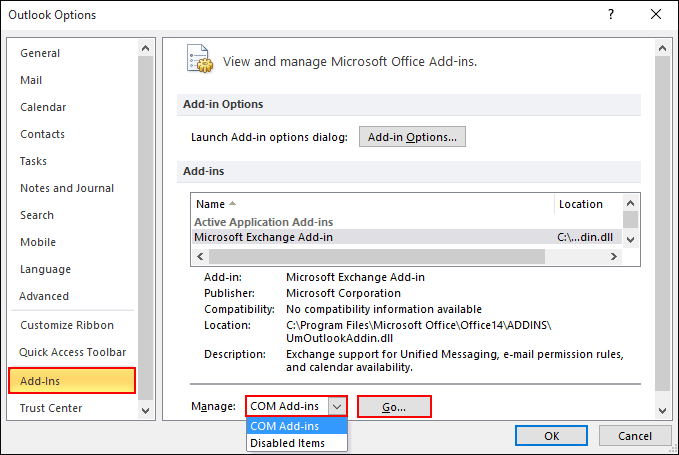Open the Manage combo box arrow

coord(337,407)
